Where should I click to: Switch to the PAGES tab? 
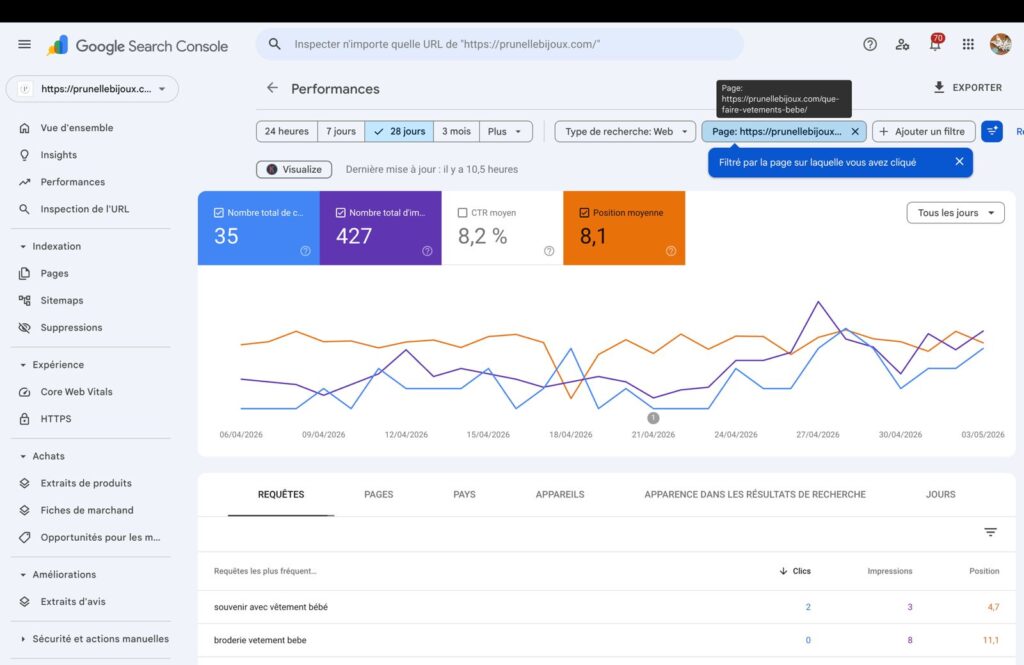point(379,495)
